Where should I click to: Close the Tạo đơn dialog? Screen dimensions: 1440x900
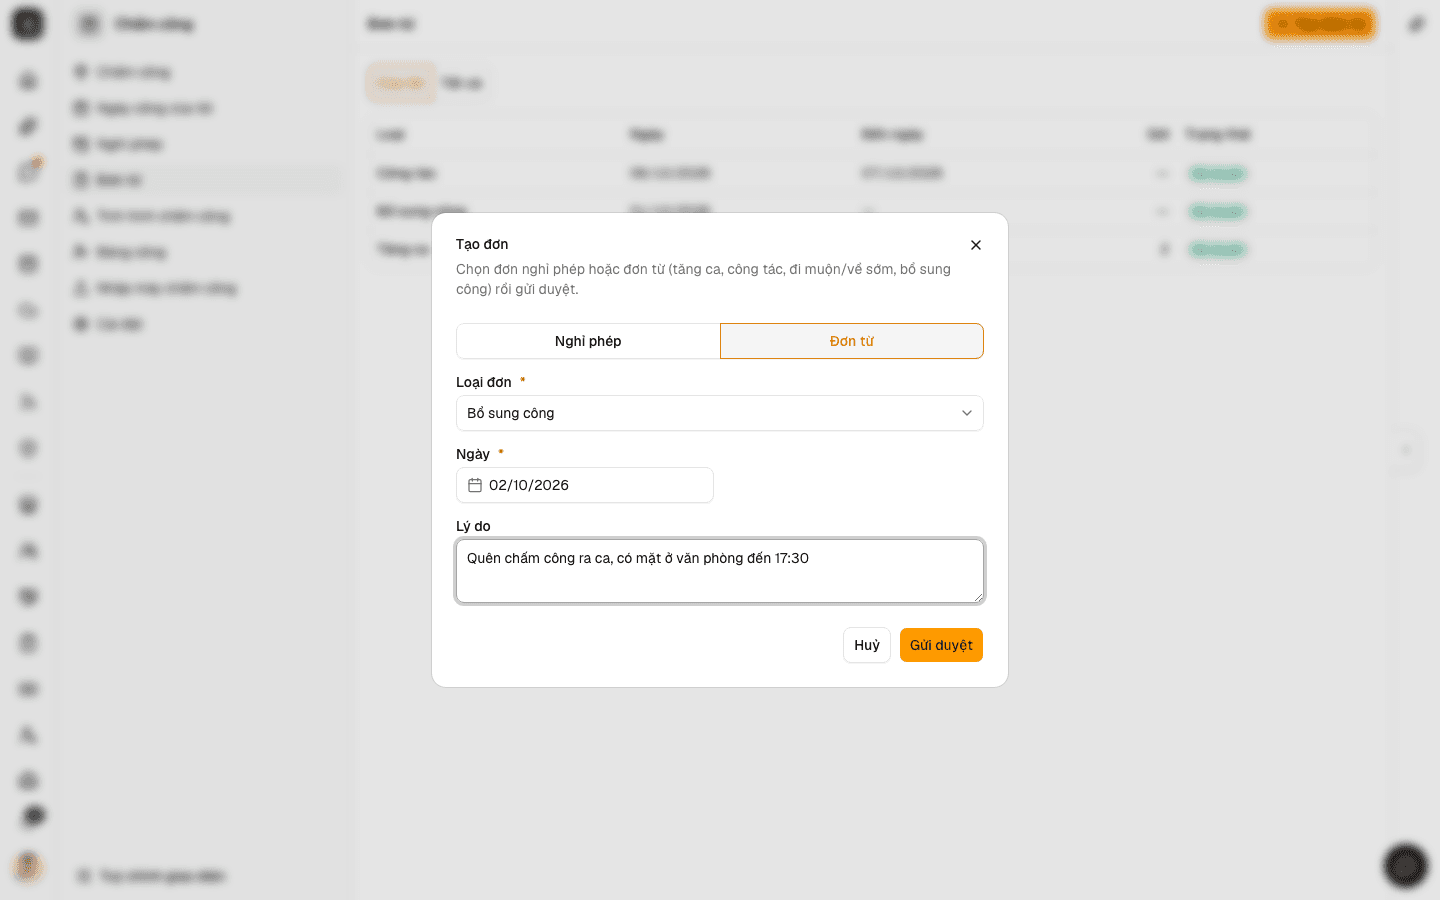pos(976,245)
